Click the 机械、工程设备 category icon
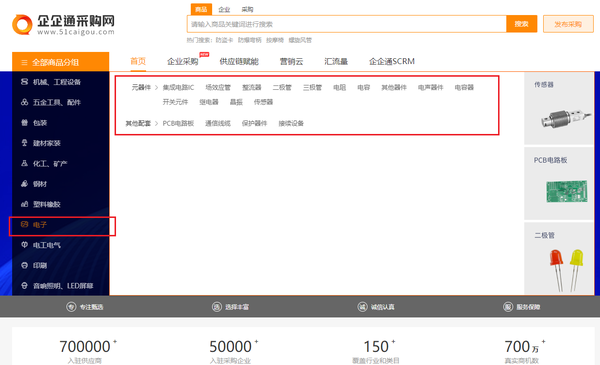 pyautogui.click(x=24, y=82)
